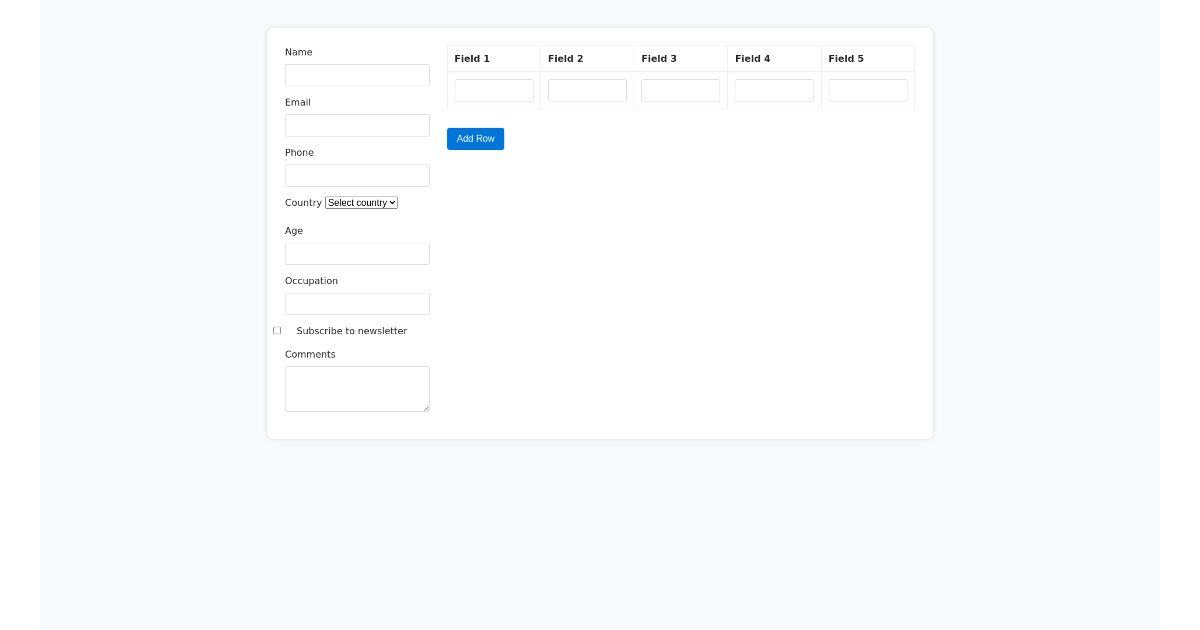
Task: Focus the Field 2 table input
Action: (x=587, y=91)
